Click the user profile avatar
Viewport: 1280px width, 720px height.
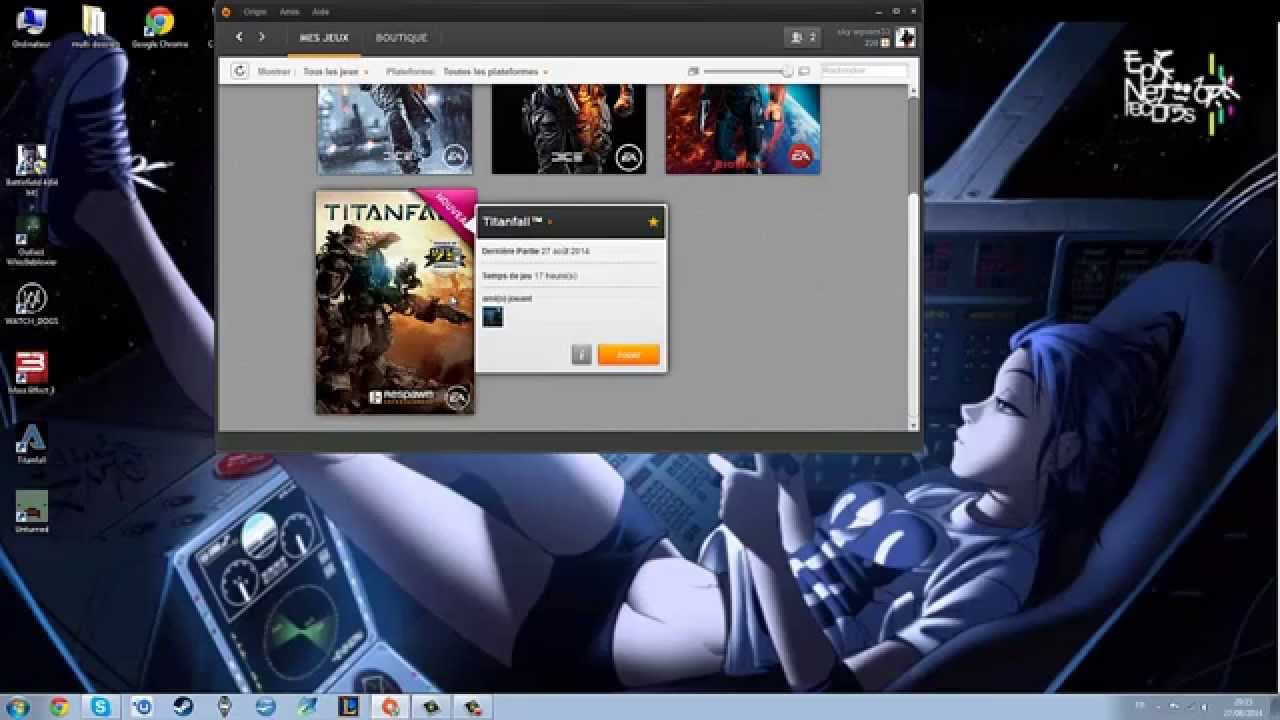[904, 38]
